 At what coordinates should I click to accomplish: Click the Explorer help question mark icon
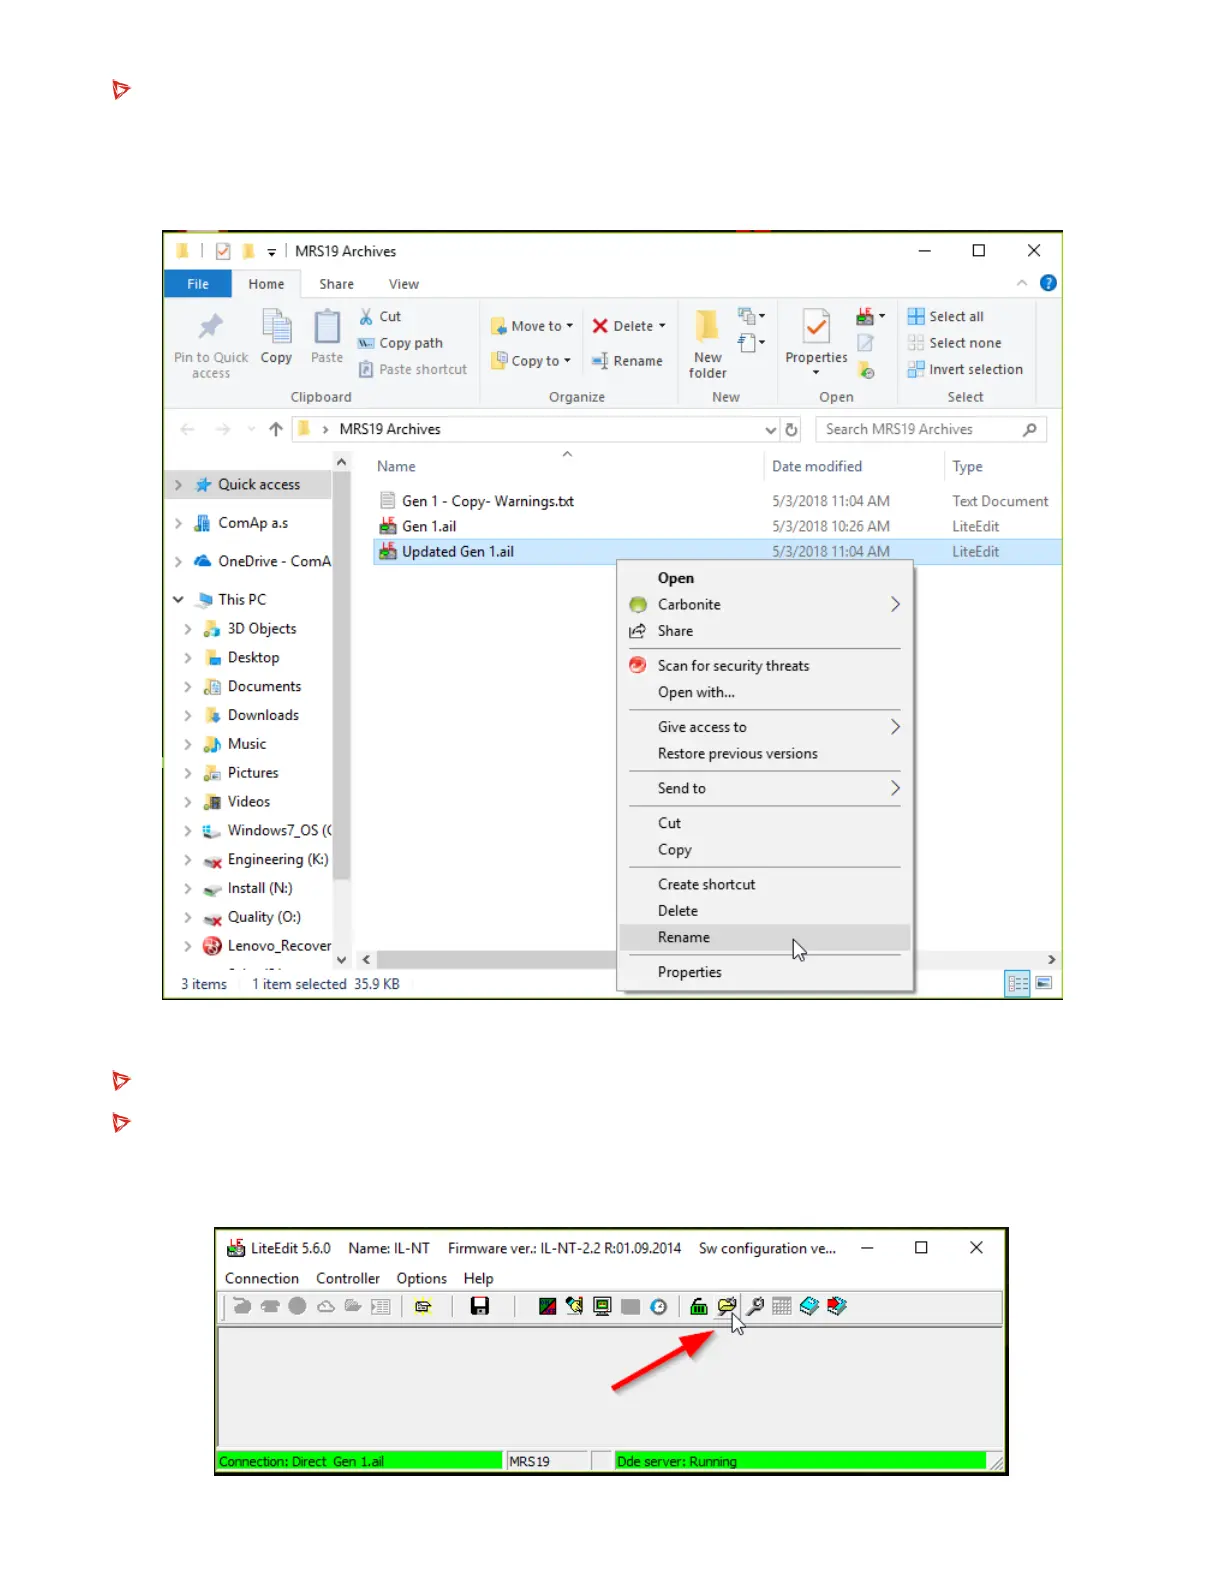tap(1048, 283)
